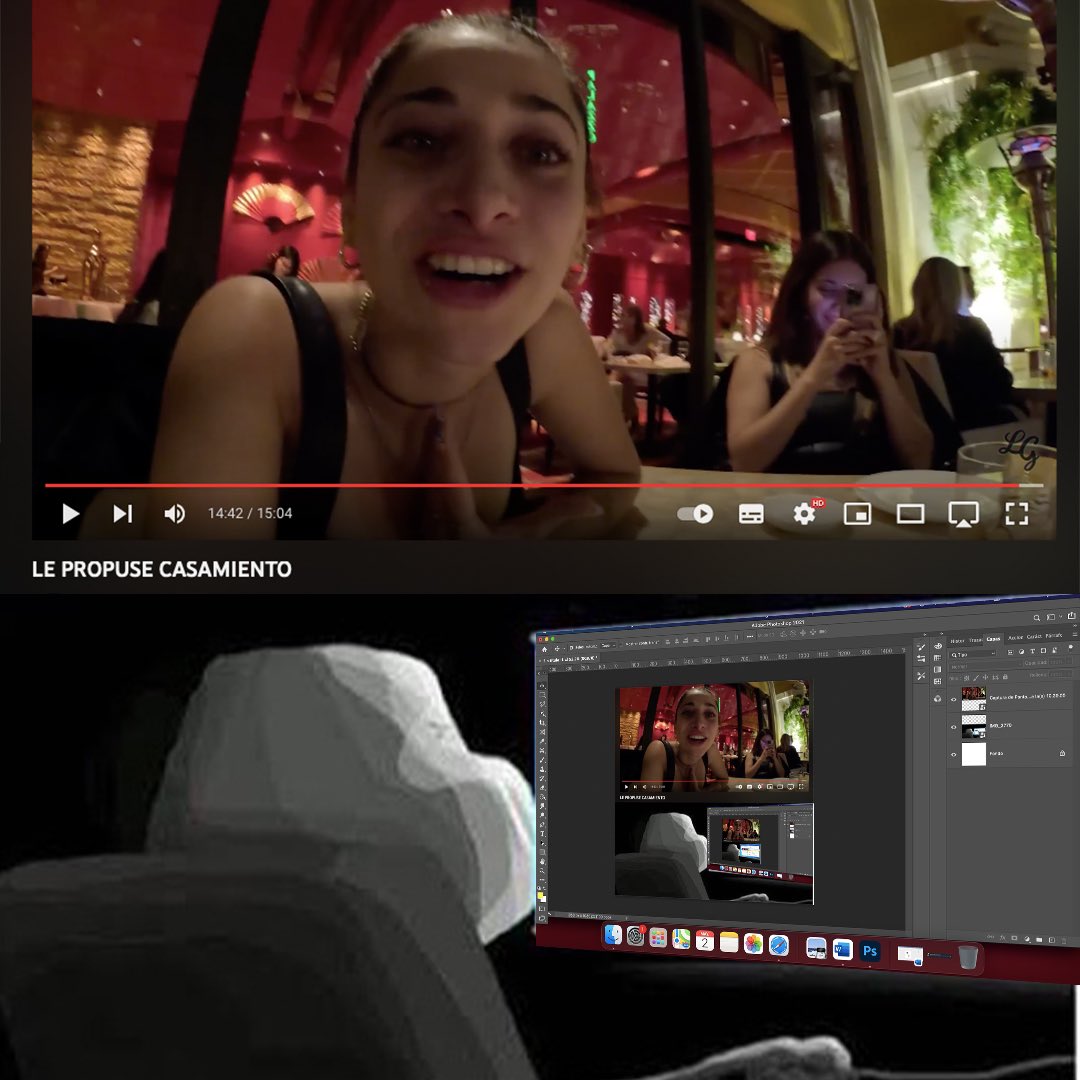Switch to the Histor panel tab
This screenshot has width=1080, height=1080.
[x=957, y=641]
